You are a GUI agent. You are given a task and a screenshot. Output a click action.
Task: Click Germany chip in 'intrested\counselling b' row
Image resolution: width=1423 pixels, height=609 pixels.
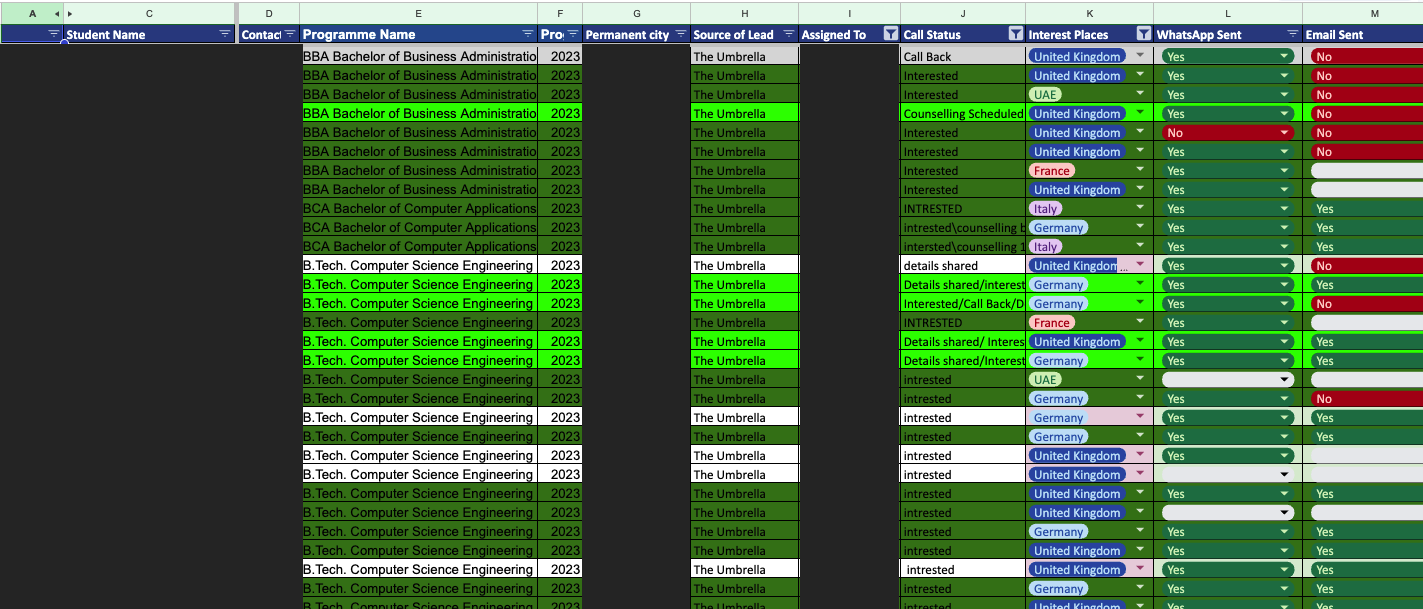[x=1058, y=227]
